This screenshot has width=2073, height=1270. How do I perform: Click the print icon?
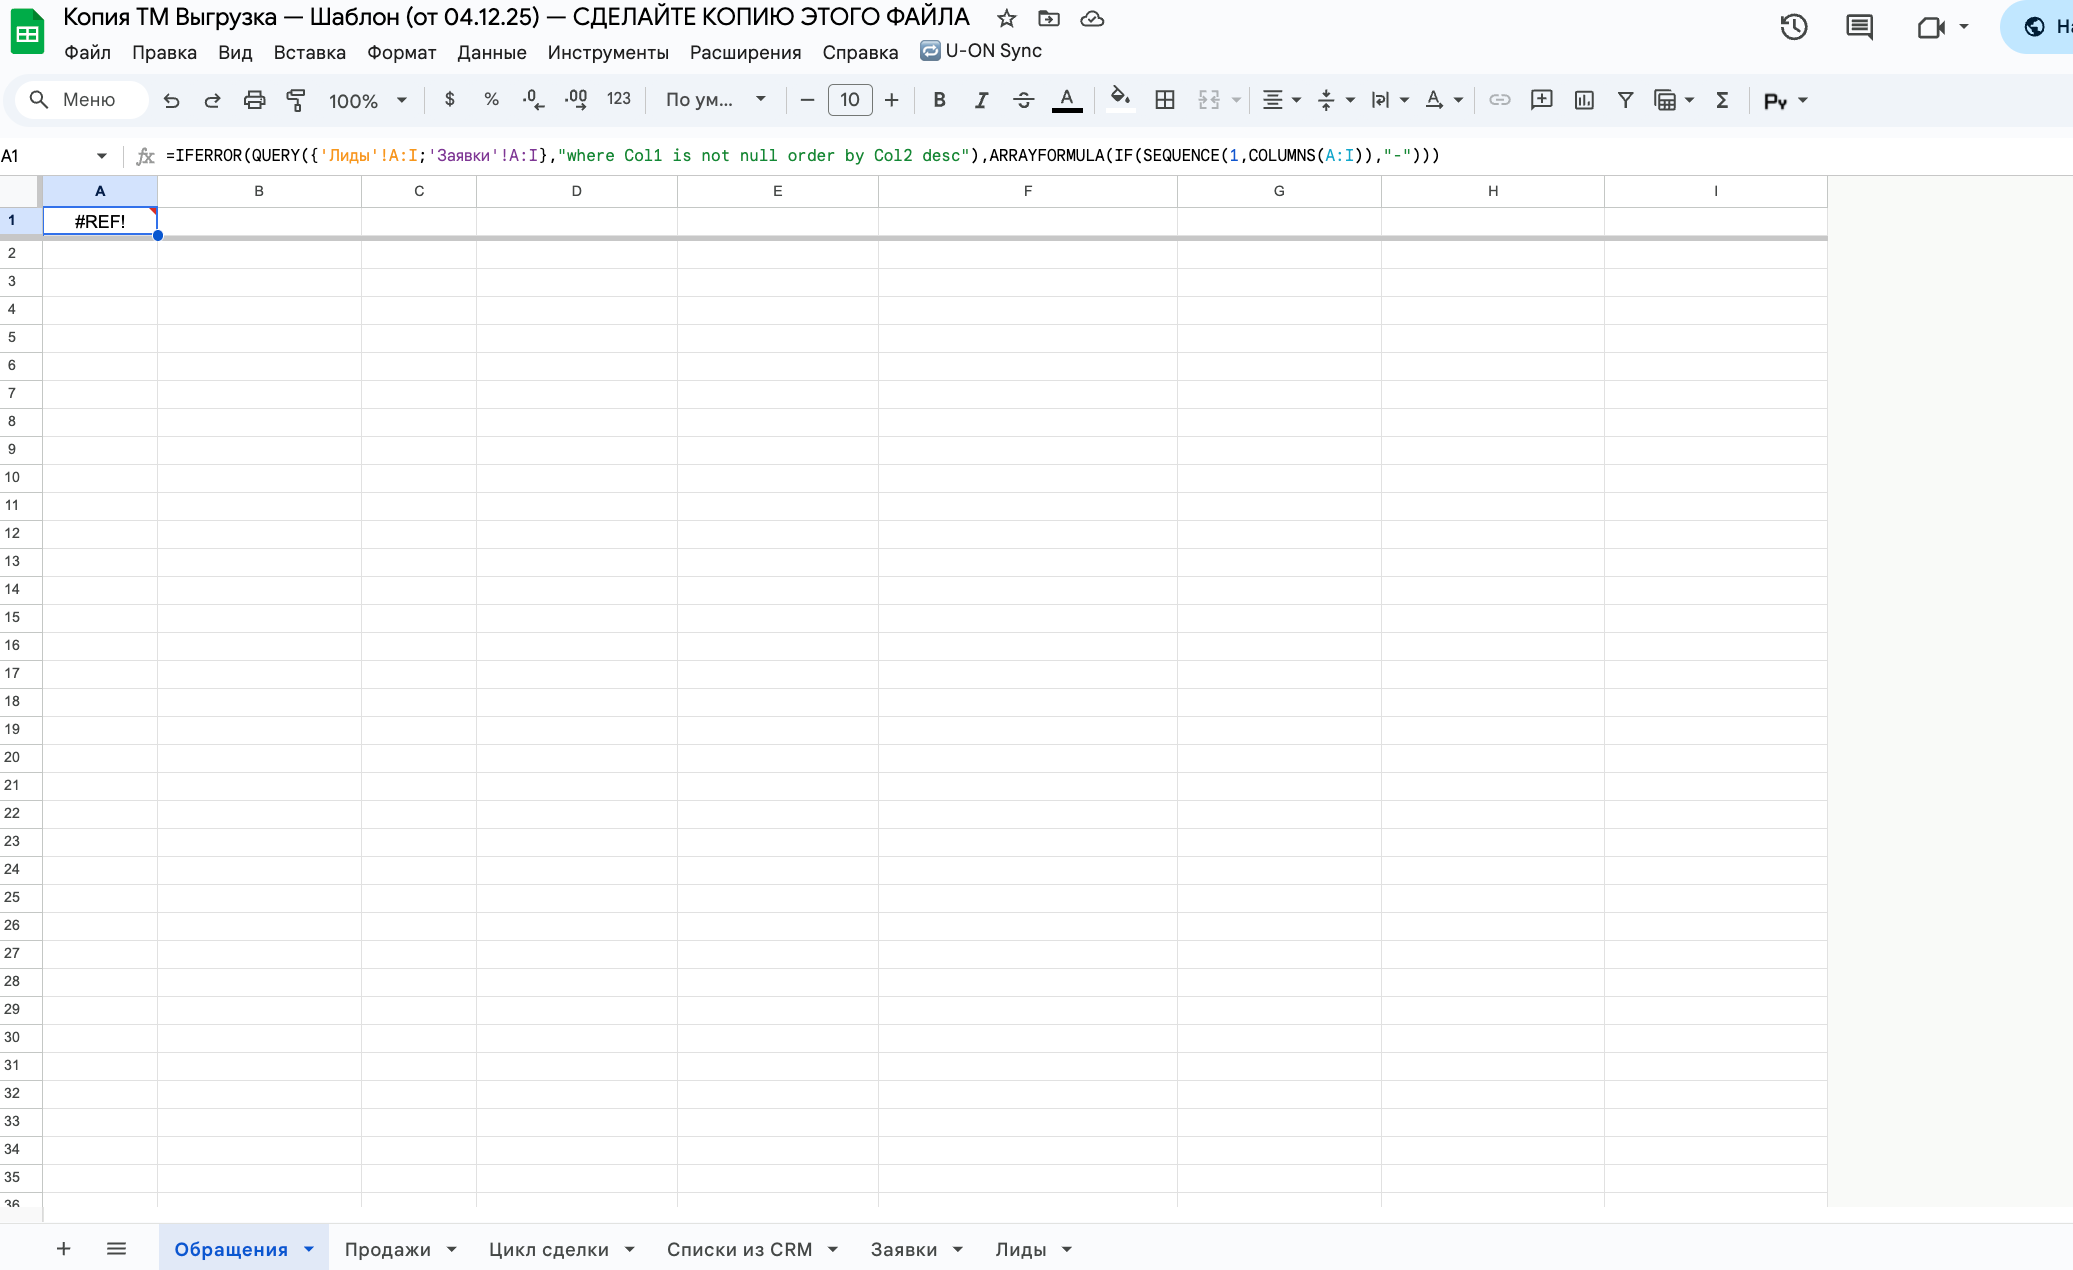point(254,100)
